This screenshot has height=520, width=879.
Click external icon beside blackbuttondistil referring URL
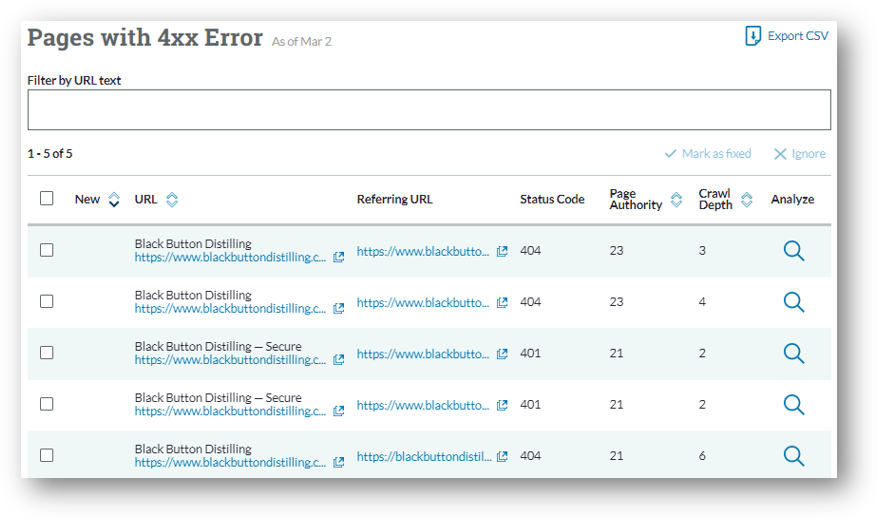(502, 456)
